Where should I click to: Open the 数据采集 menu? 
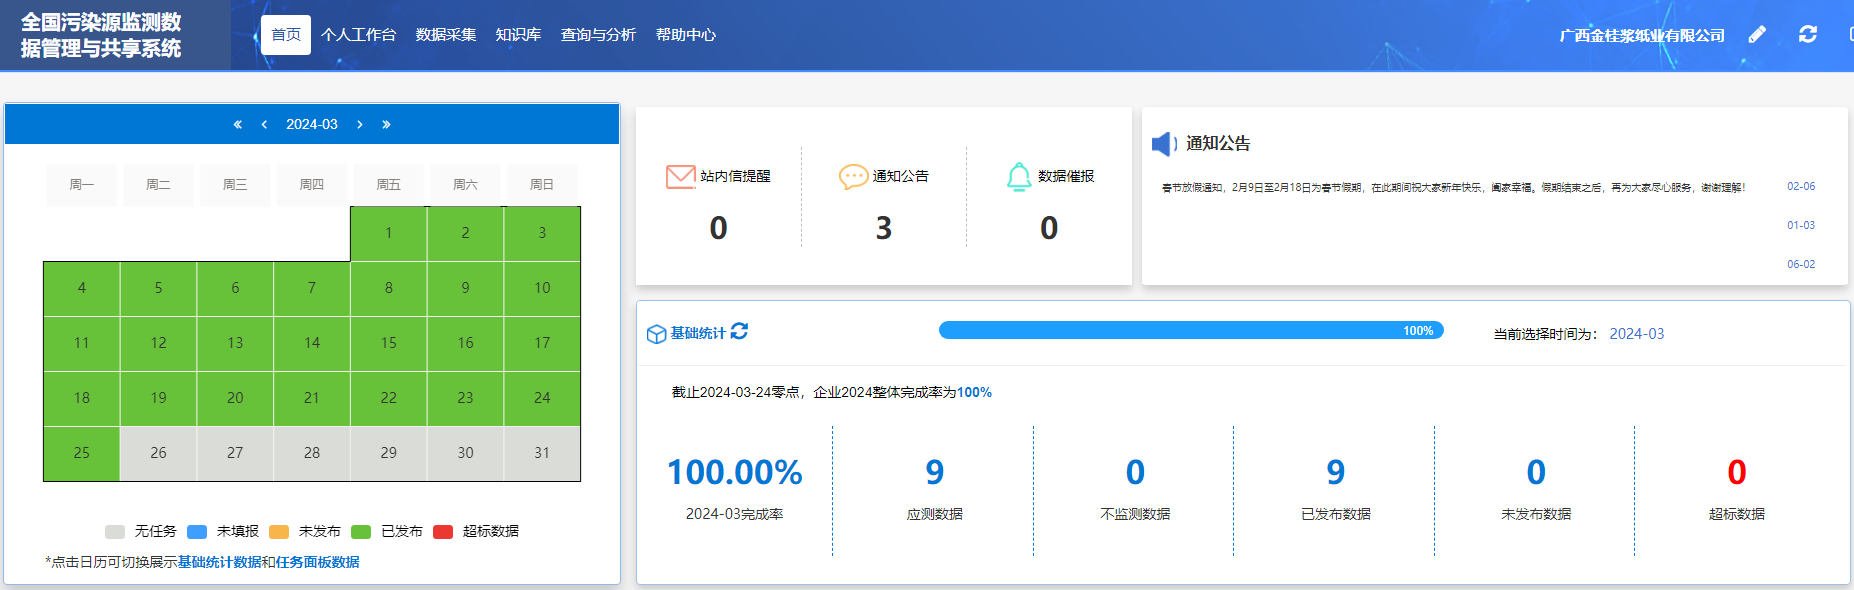point(446,35)
